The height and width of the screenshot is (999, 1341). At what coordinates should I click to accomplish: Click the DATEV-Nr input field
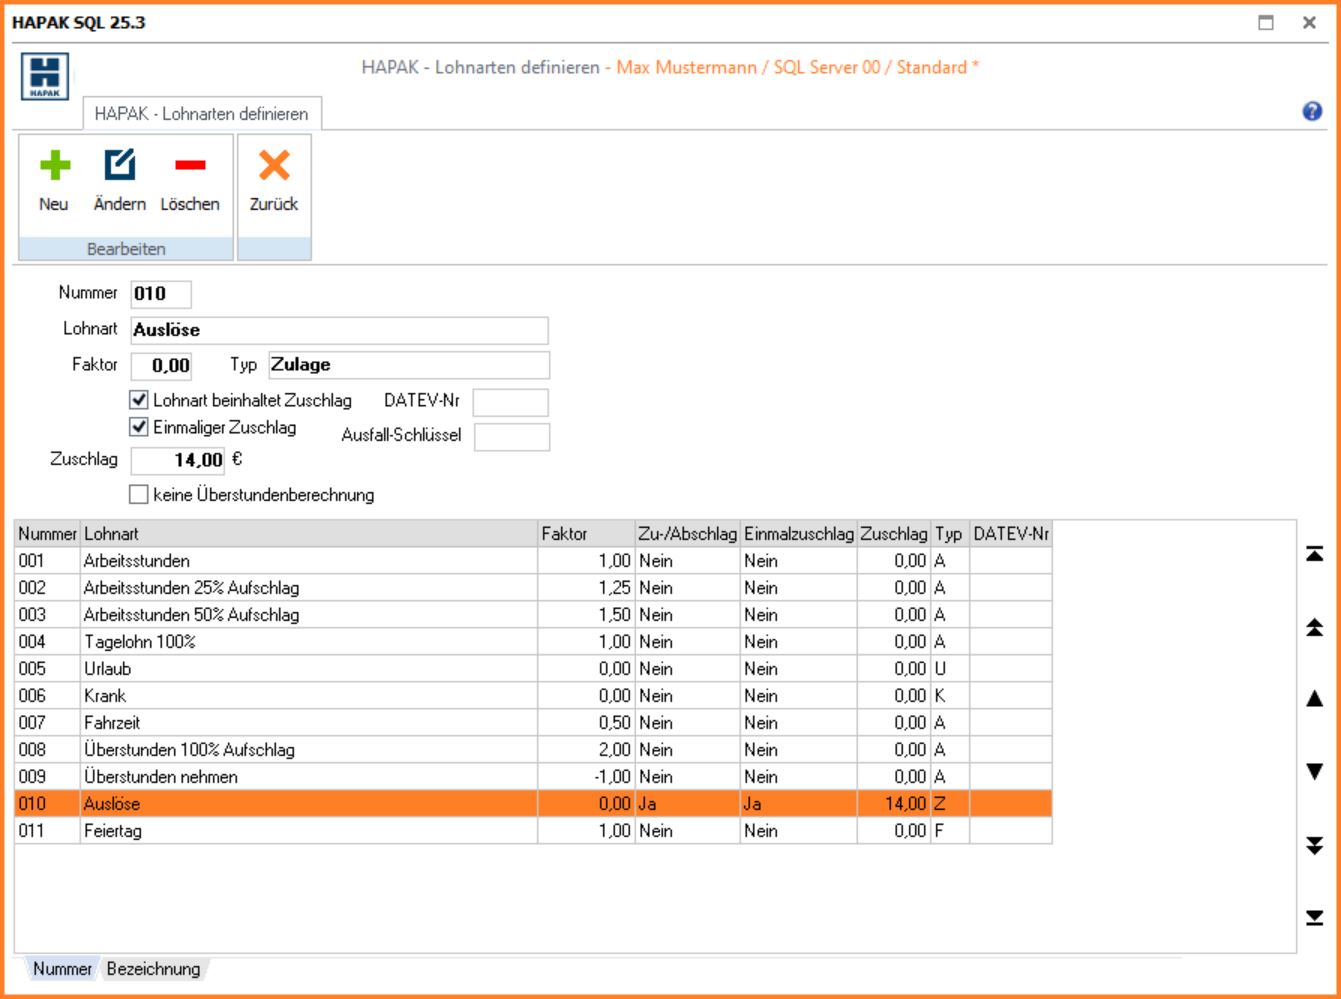click(510, 402)
